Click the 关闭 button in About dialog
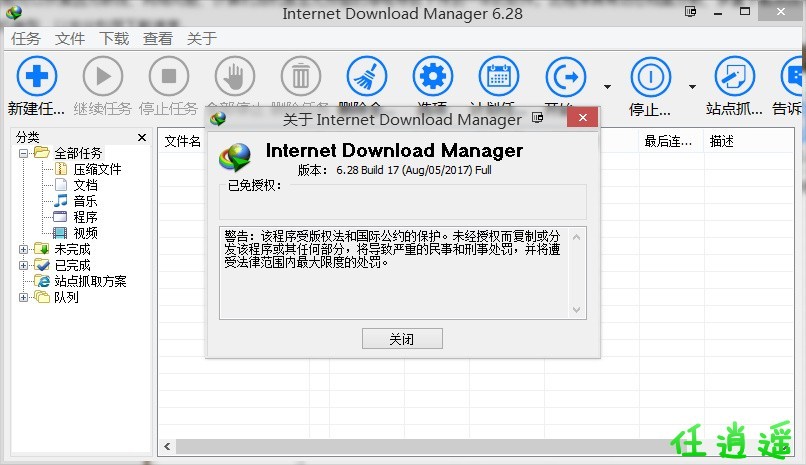806x465 pixels. tap(402, 339)
